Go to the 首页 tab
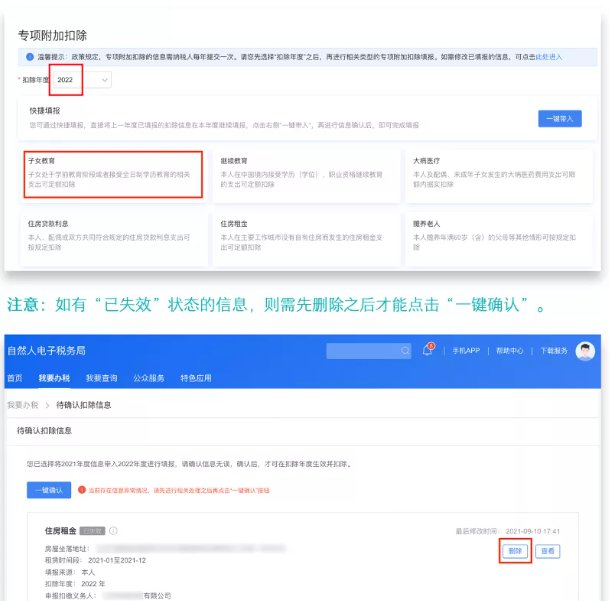Image resolution: width=610 pixels, height=601 pixels. 15,378
